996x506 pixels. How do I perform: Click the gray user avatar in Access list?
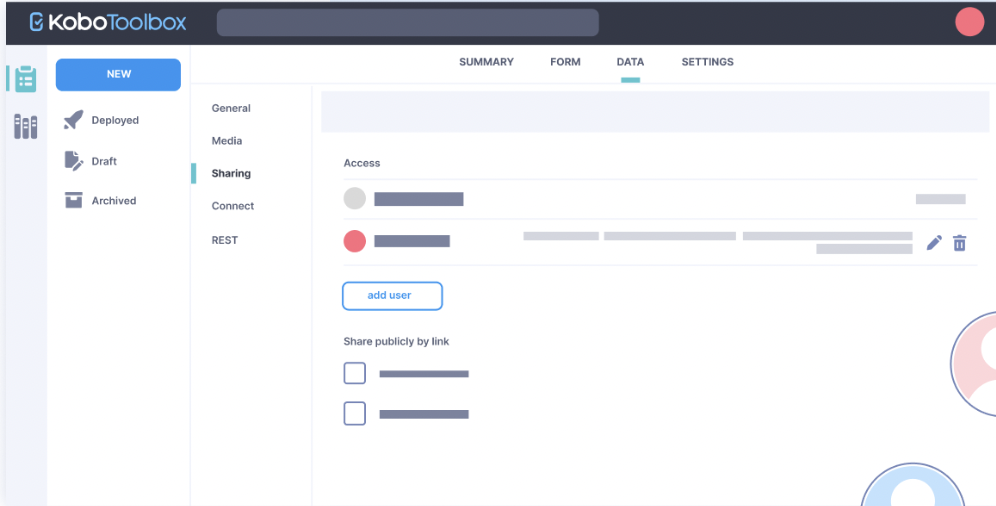(x=354, y=199)
